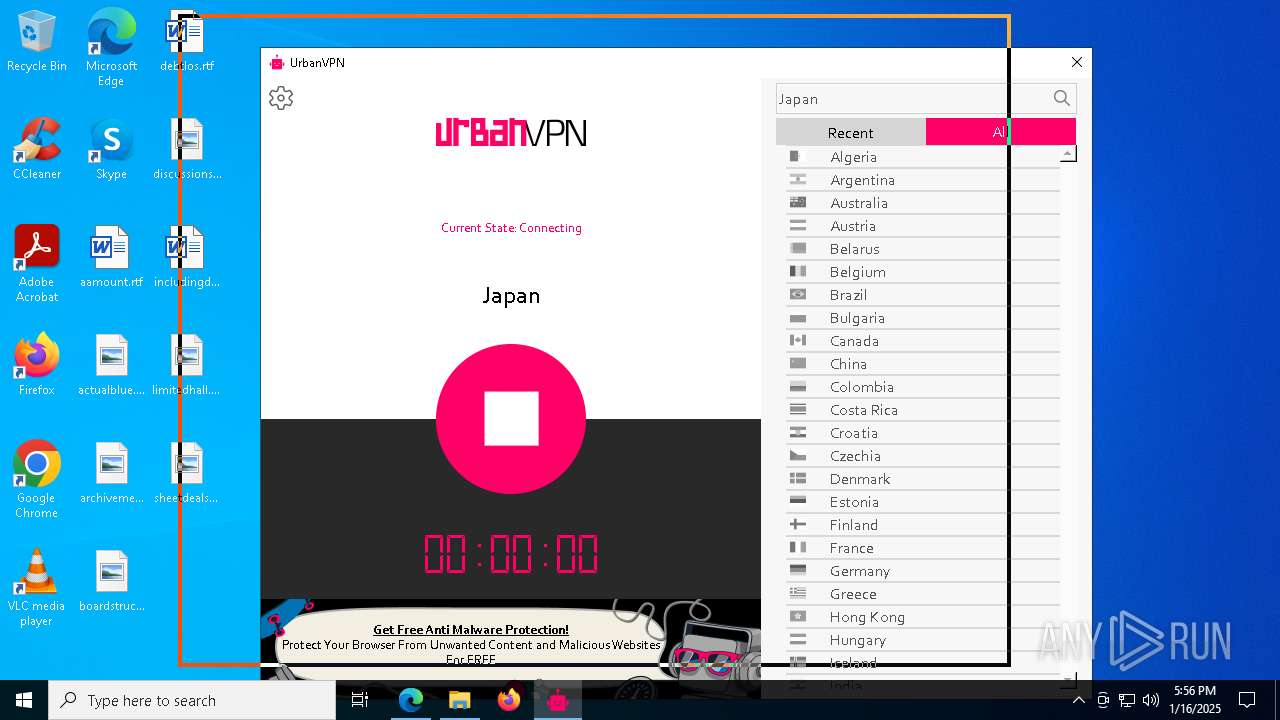Choose Czechia location
The image size is (1280, 720).
click(923, 456)
